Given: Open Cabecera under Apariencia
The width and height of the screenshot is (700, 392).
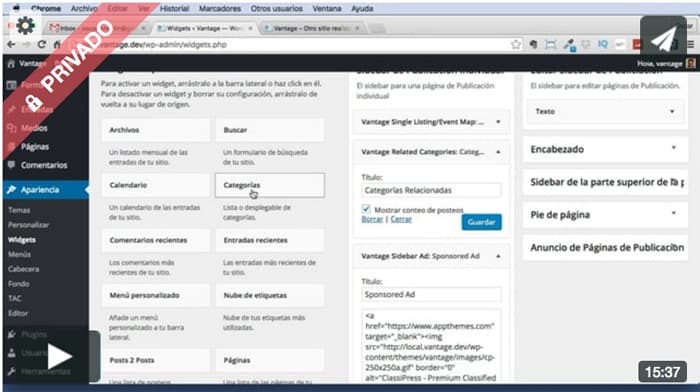Looking at the screenshot, I should pyautogui.click(x=23, y=269).
